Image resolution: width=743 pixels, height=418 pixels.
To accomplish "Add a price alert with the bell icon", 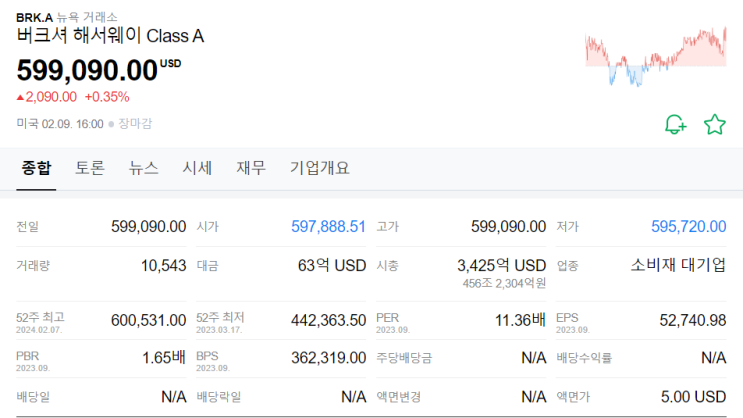I will coord(675,125).
